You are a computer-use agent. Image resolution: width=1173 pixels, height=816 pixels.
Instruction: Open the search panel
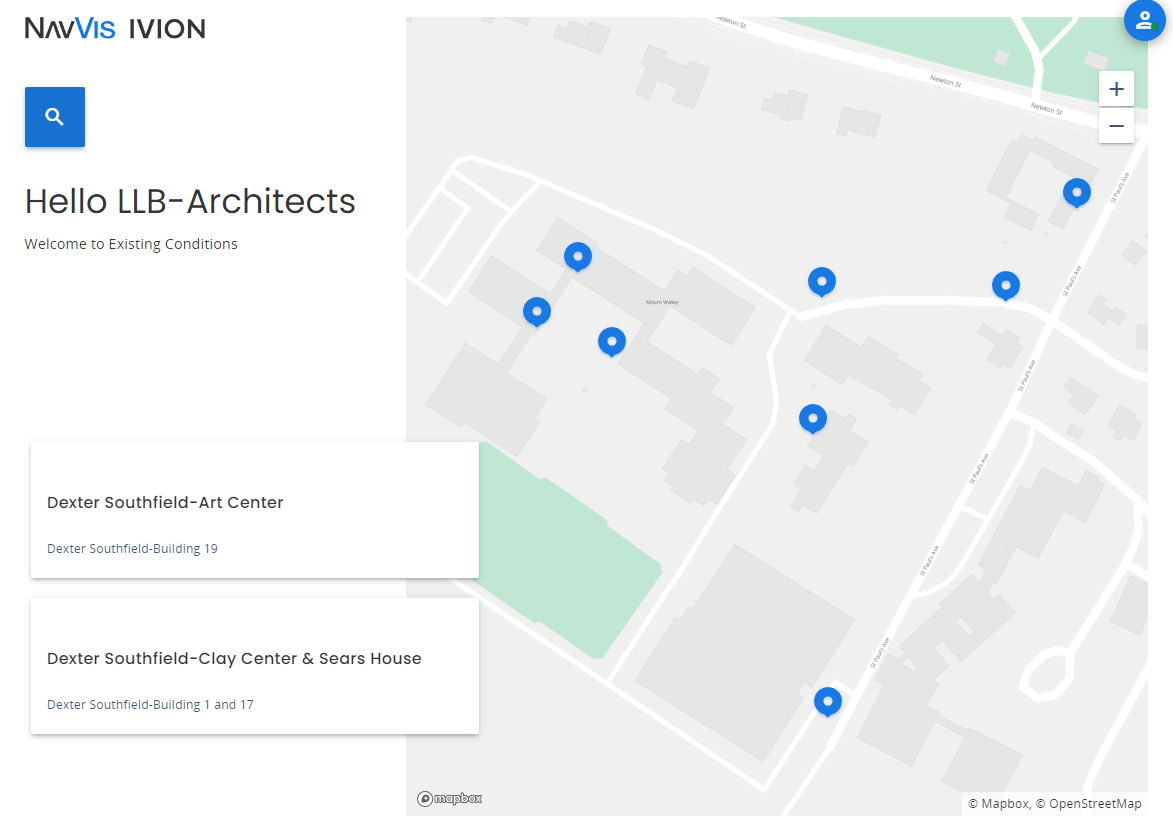click(54, 117)
